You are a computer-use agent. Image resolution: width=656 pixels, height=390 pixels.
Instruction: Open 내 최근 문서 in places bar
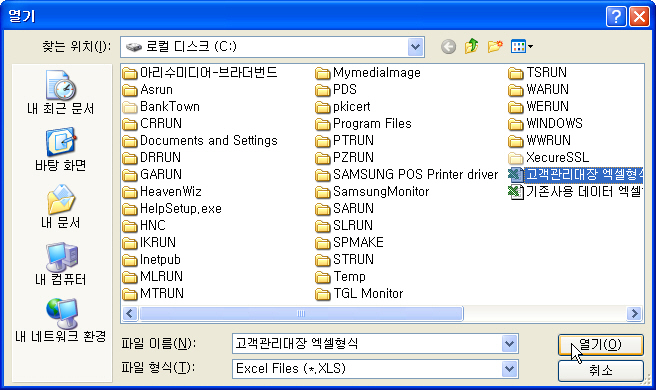click(x=61, y=92)
